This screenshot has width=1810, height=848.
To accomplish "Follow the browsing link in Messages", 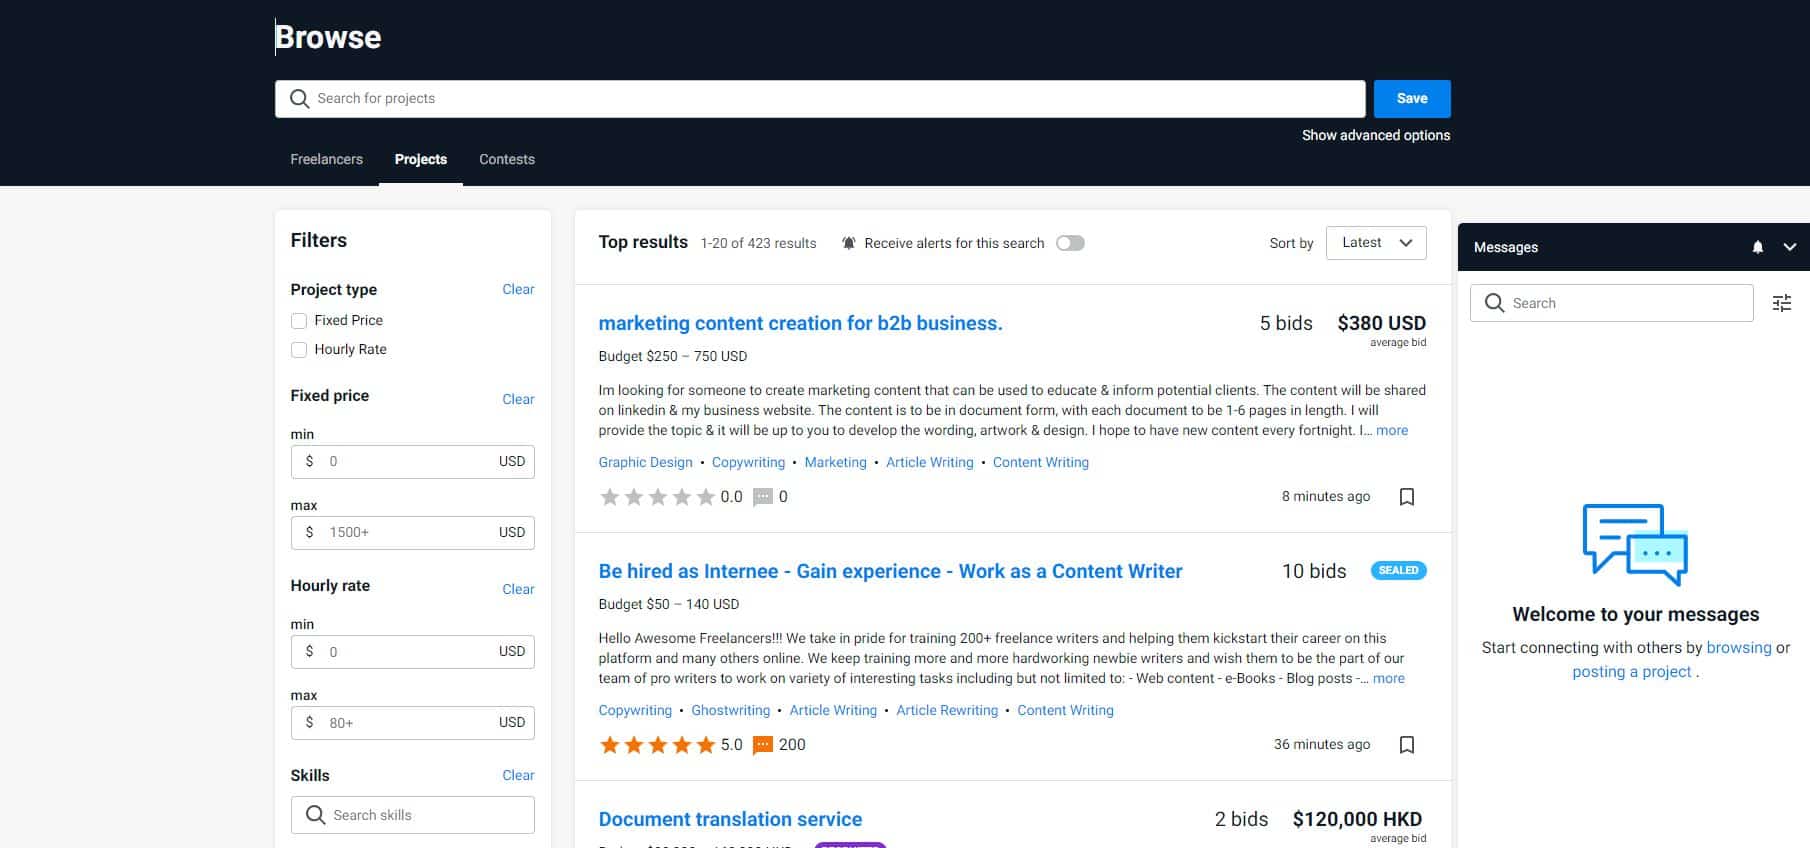I will (x=1739, y=647).
